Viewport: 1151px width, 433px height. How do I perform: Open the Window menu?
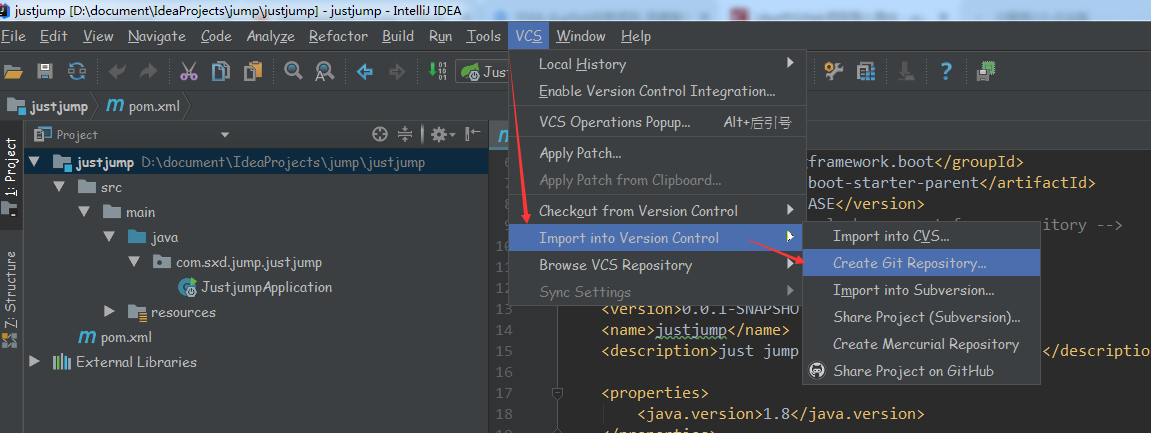coord(581,36)
